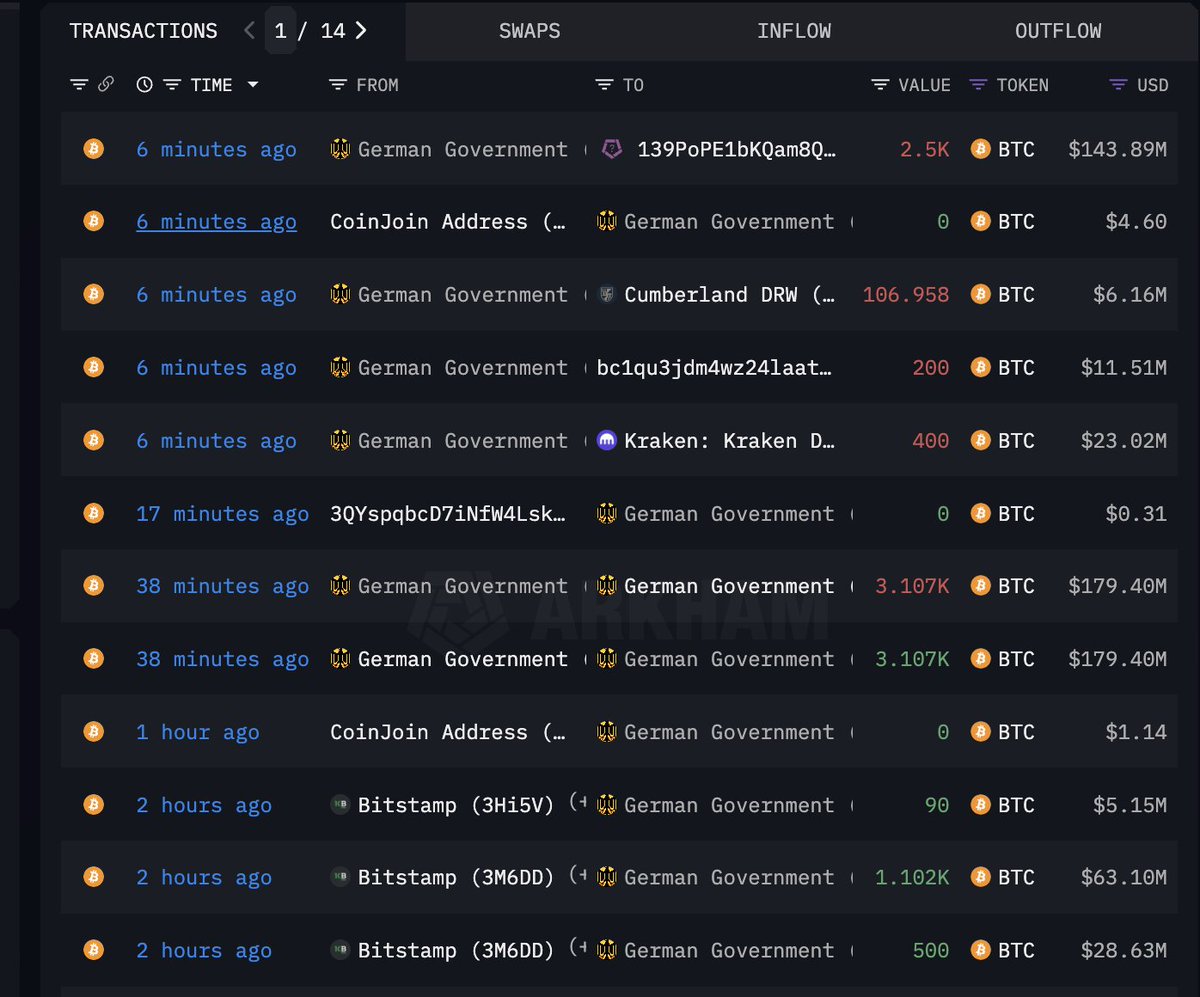Click Bitstamp (3Hi5V) sender

tap(455, 805)
